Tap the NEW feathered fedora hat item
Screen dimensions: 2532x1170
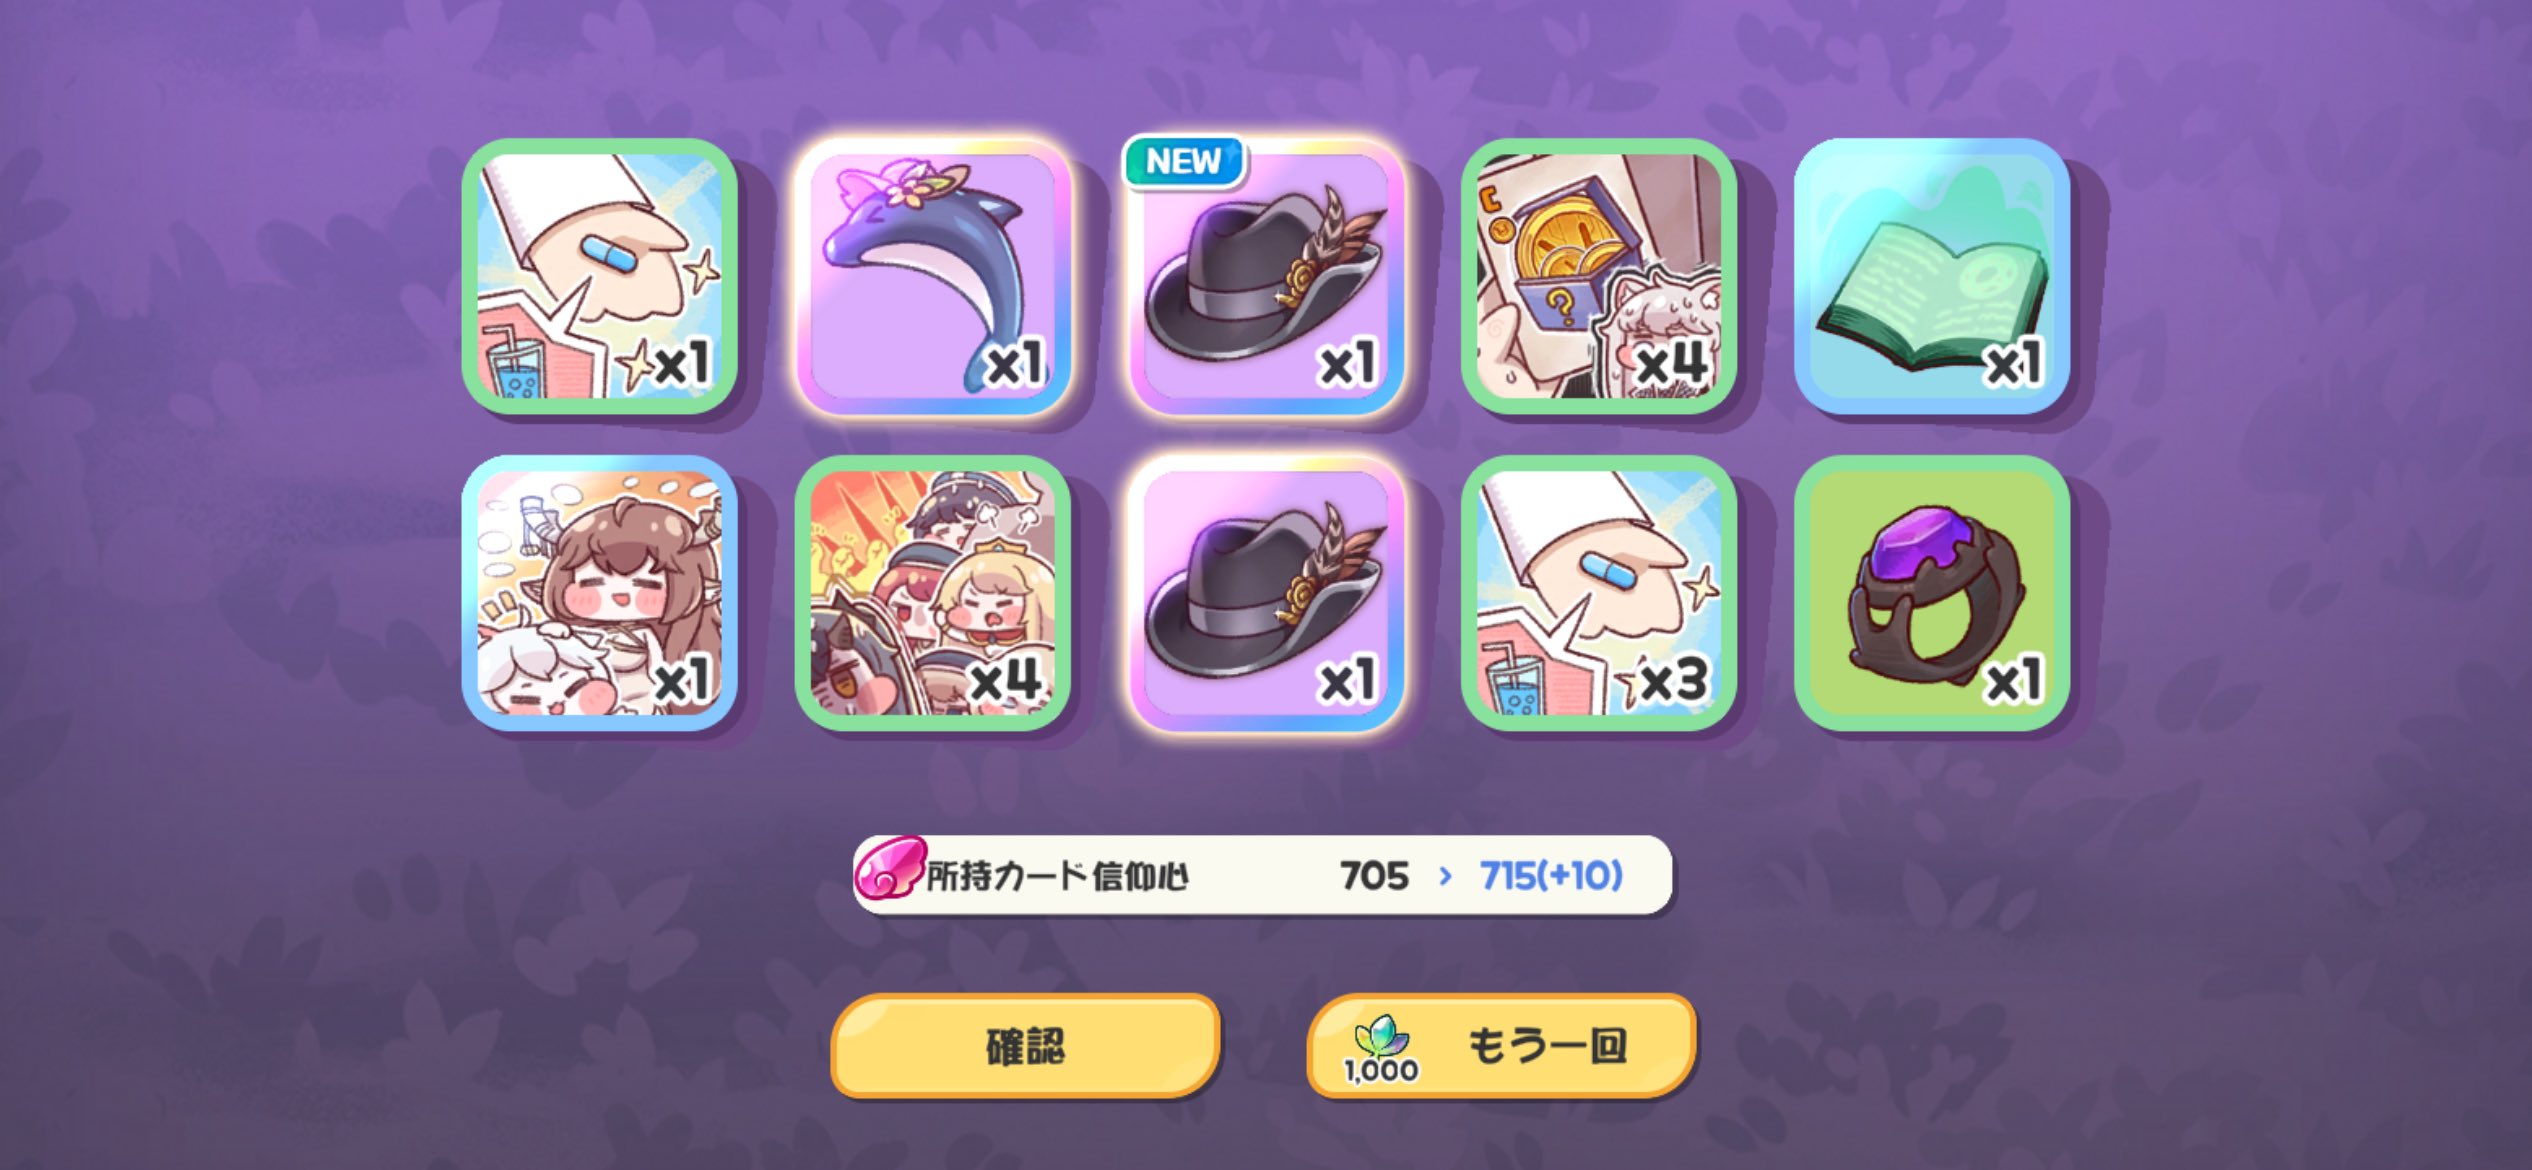pos(1266,276)
